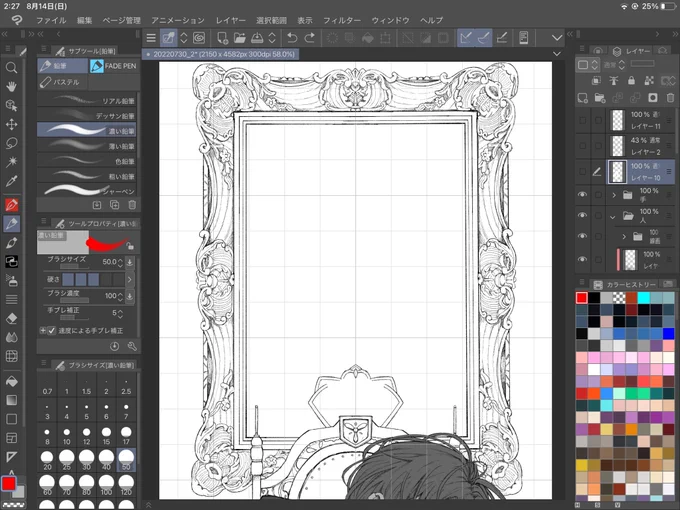Image resolution: width=680 pixels, height=510 pixels.
Task: Select the レイヤー 10 layer thumbnail
Action: (x=618, y=172)
